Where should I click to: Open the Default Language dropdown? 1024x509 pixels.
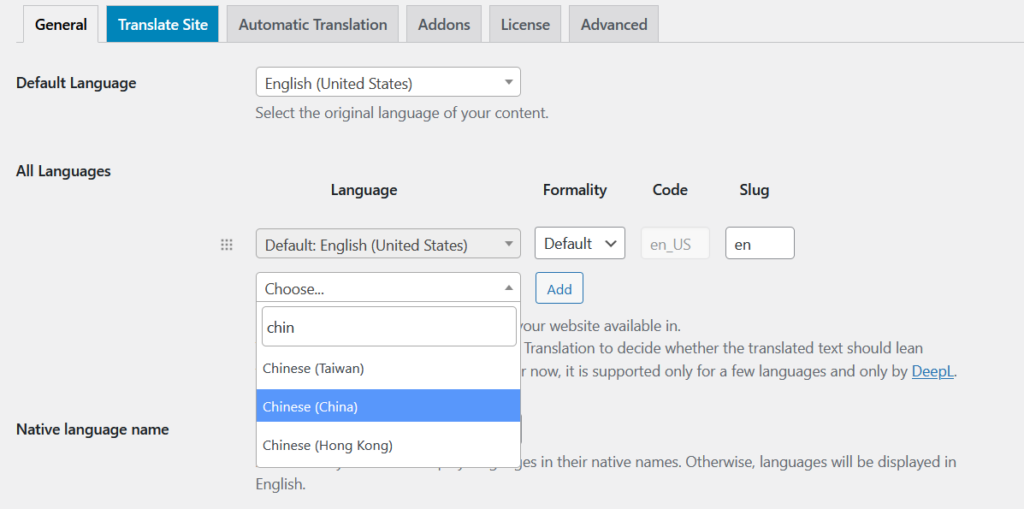click(x=388, y=84)
